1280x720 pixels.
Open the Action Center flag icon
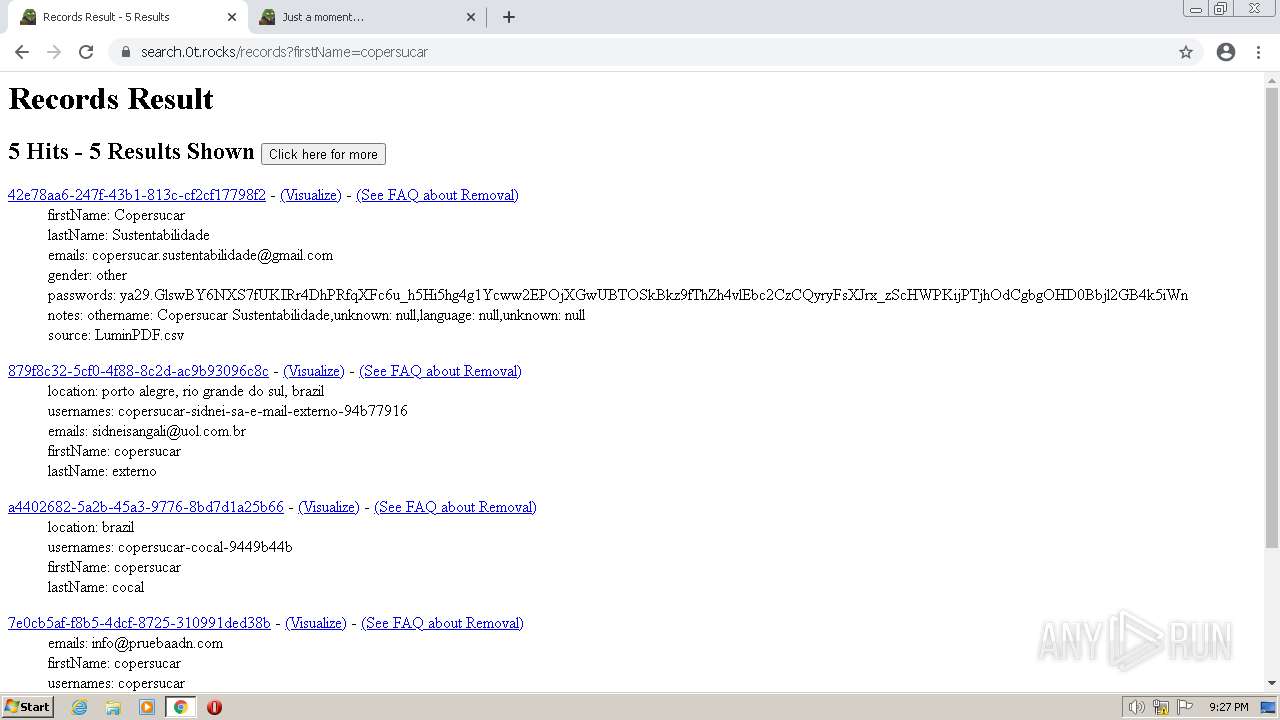[x=1185, y=707]
